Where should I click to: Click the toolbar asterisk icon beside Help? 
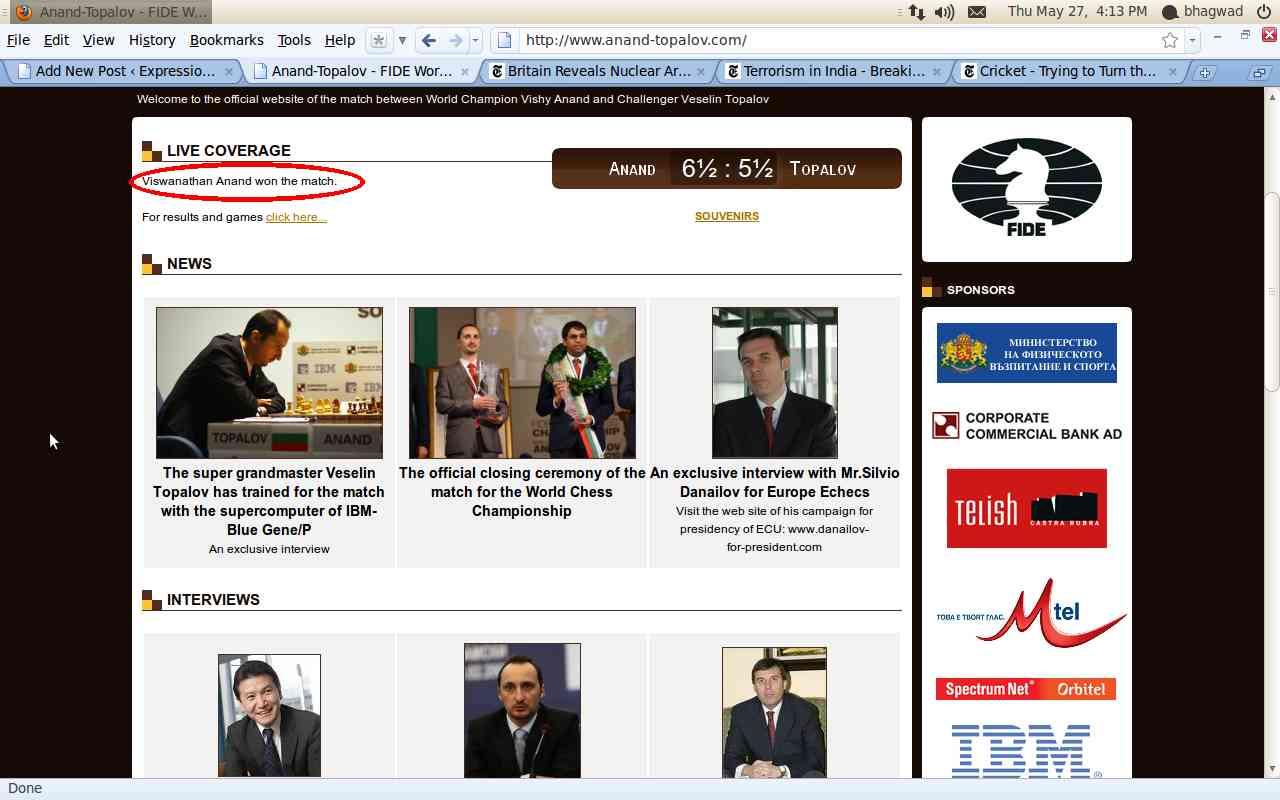[x=378, y=40]
